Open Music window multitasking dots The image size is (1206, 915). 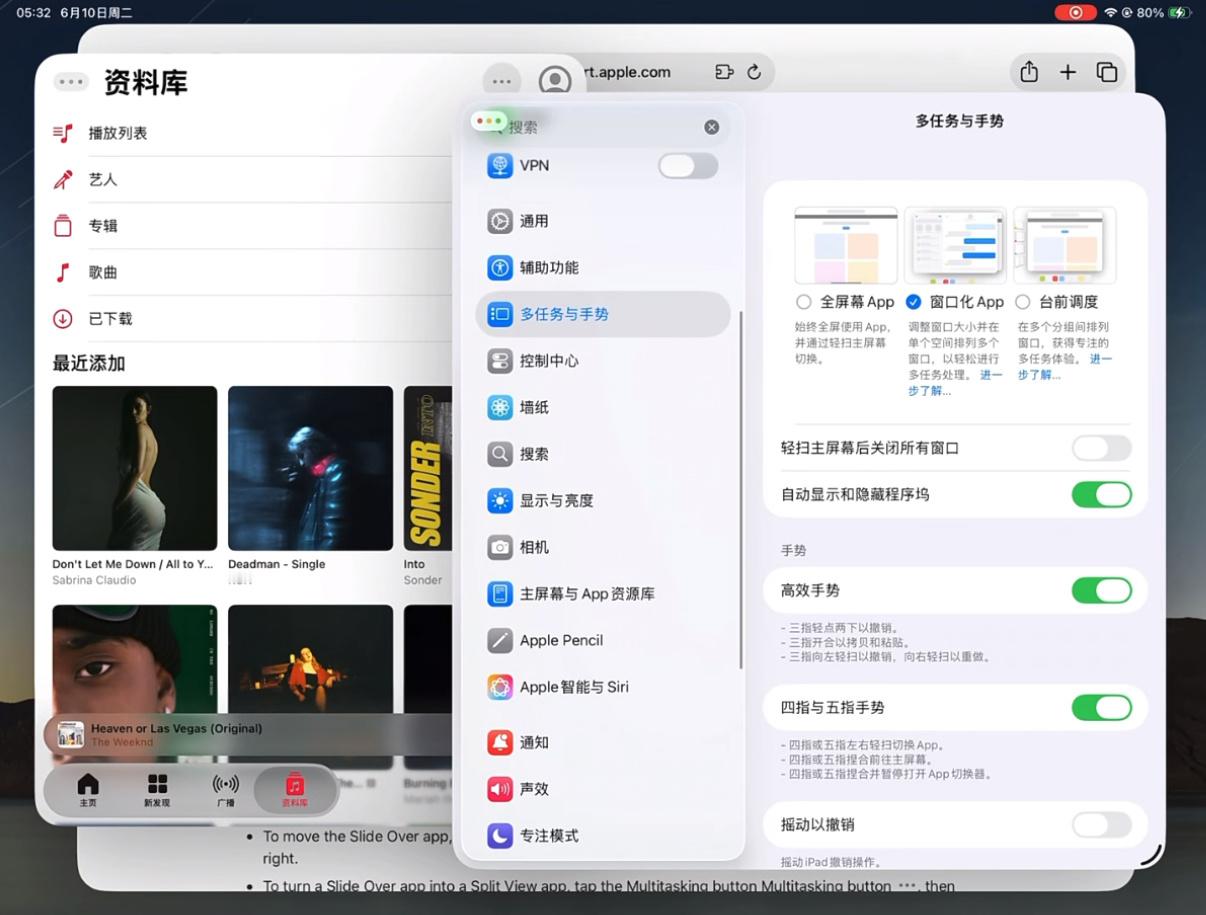click(x=71, y=82)
